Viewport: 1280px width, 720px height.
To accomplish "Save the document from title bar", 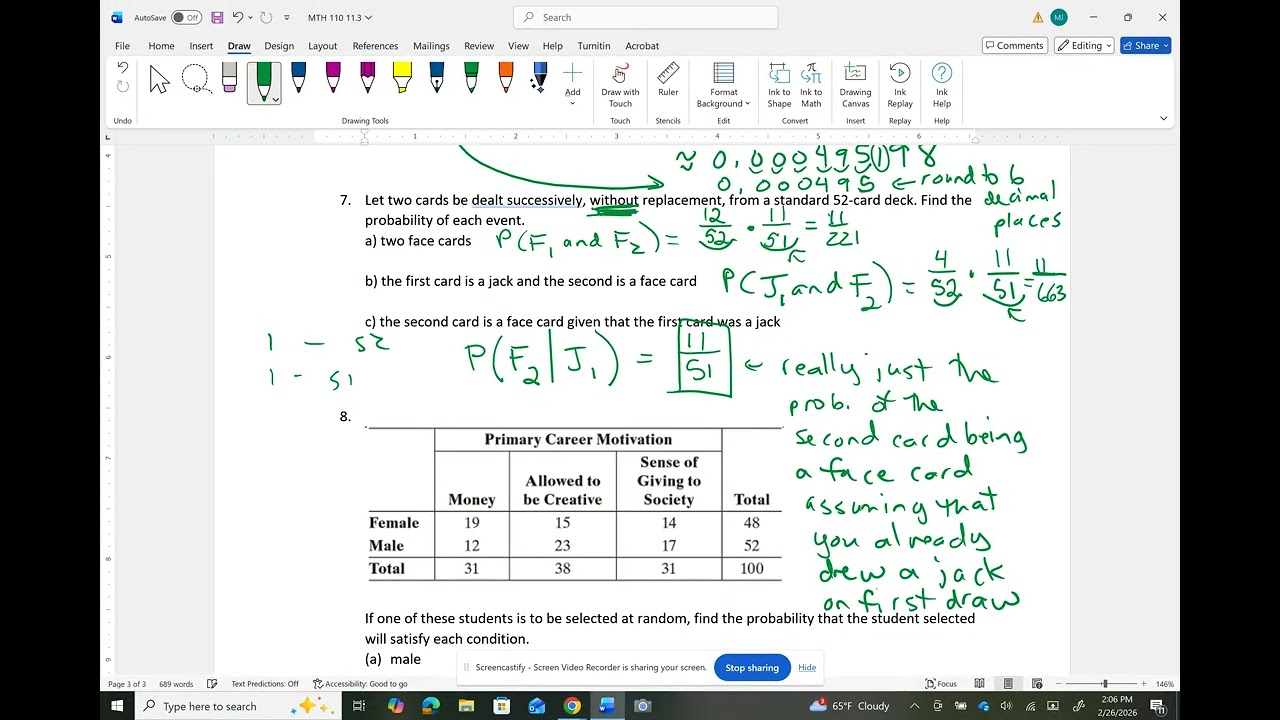I will (217, 17).
